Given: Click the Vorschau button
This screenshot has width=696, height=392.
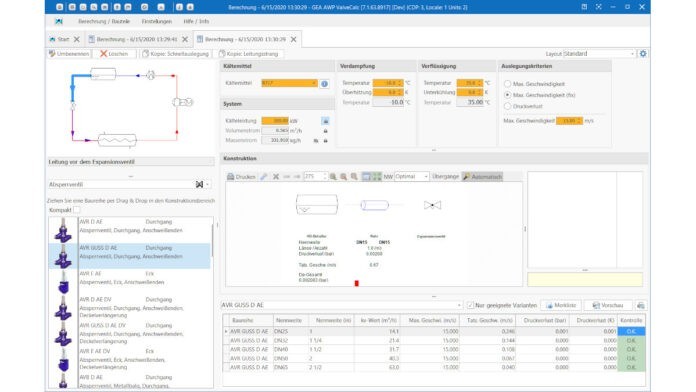Looking at the screenshot, I should 608,305.
